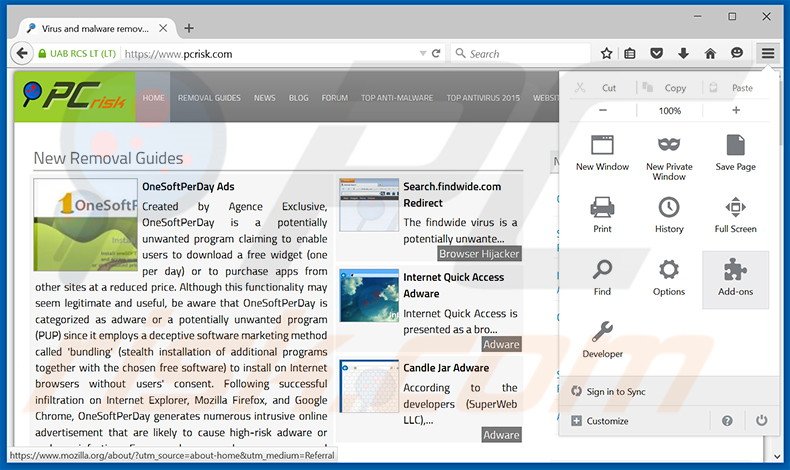790x470 pixels.
Task: Click the scrollbar down arrow
Action: coord(777,456)
